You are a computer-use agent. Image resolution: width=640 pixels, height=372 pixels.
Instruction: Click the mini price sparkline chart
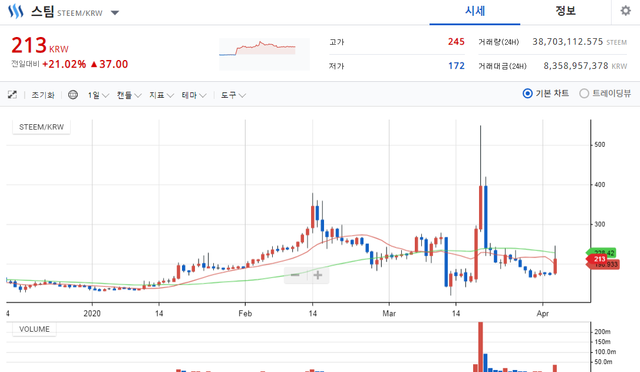point(264,54)
